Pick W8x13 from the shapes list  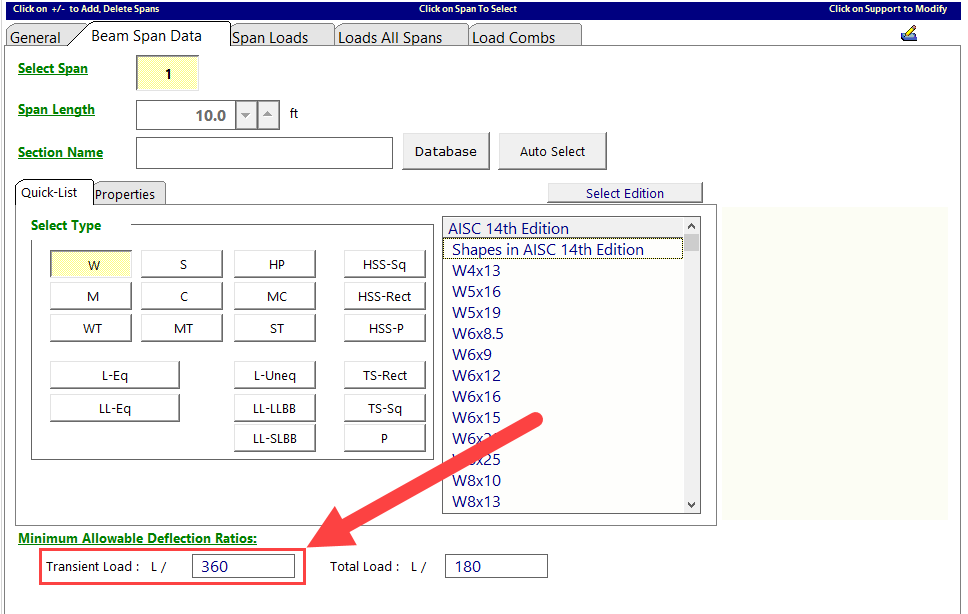click(563, 502)
